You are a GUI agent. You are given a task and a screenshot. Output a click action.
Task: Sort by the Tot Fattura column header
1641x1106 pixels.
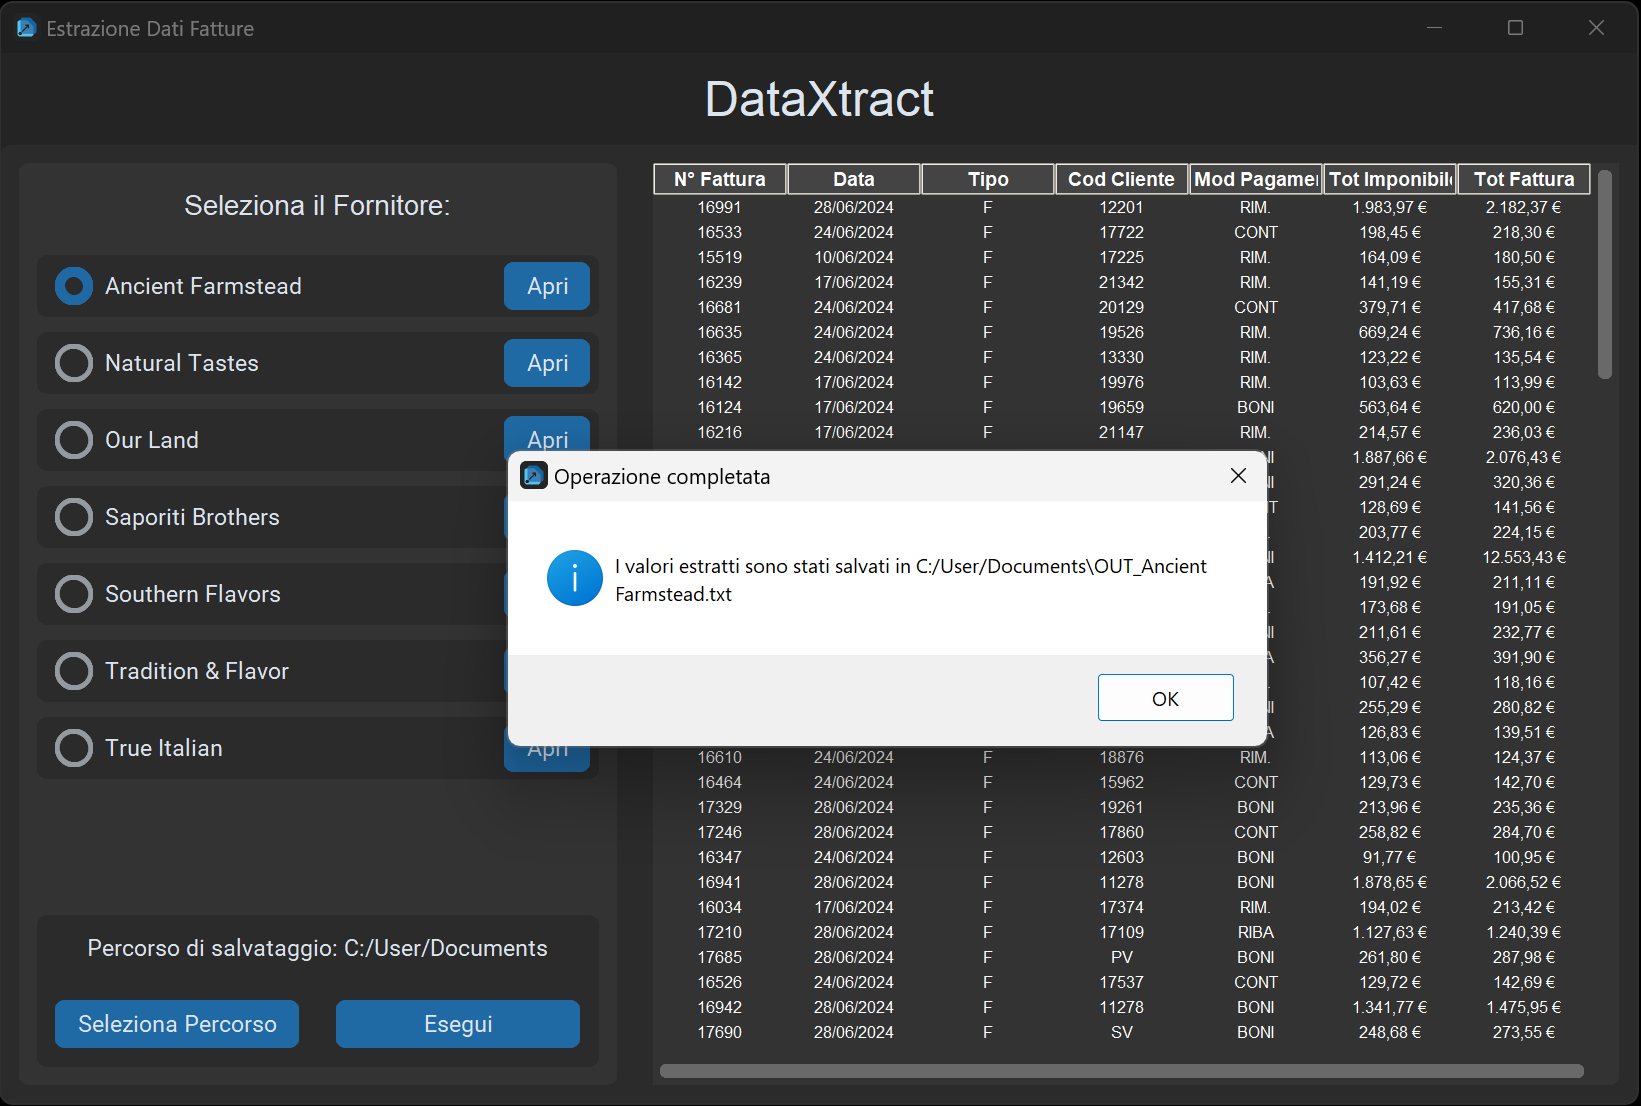[1524, 179]
